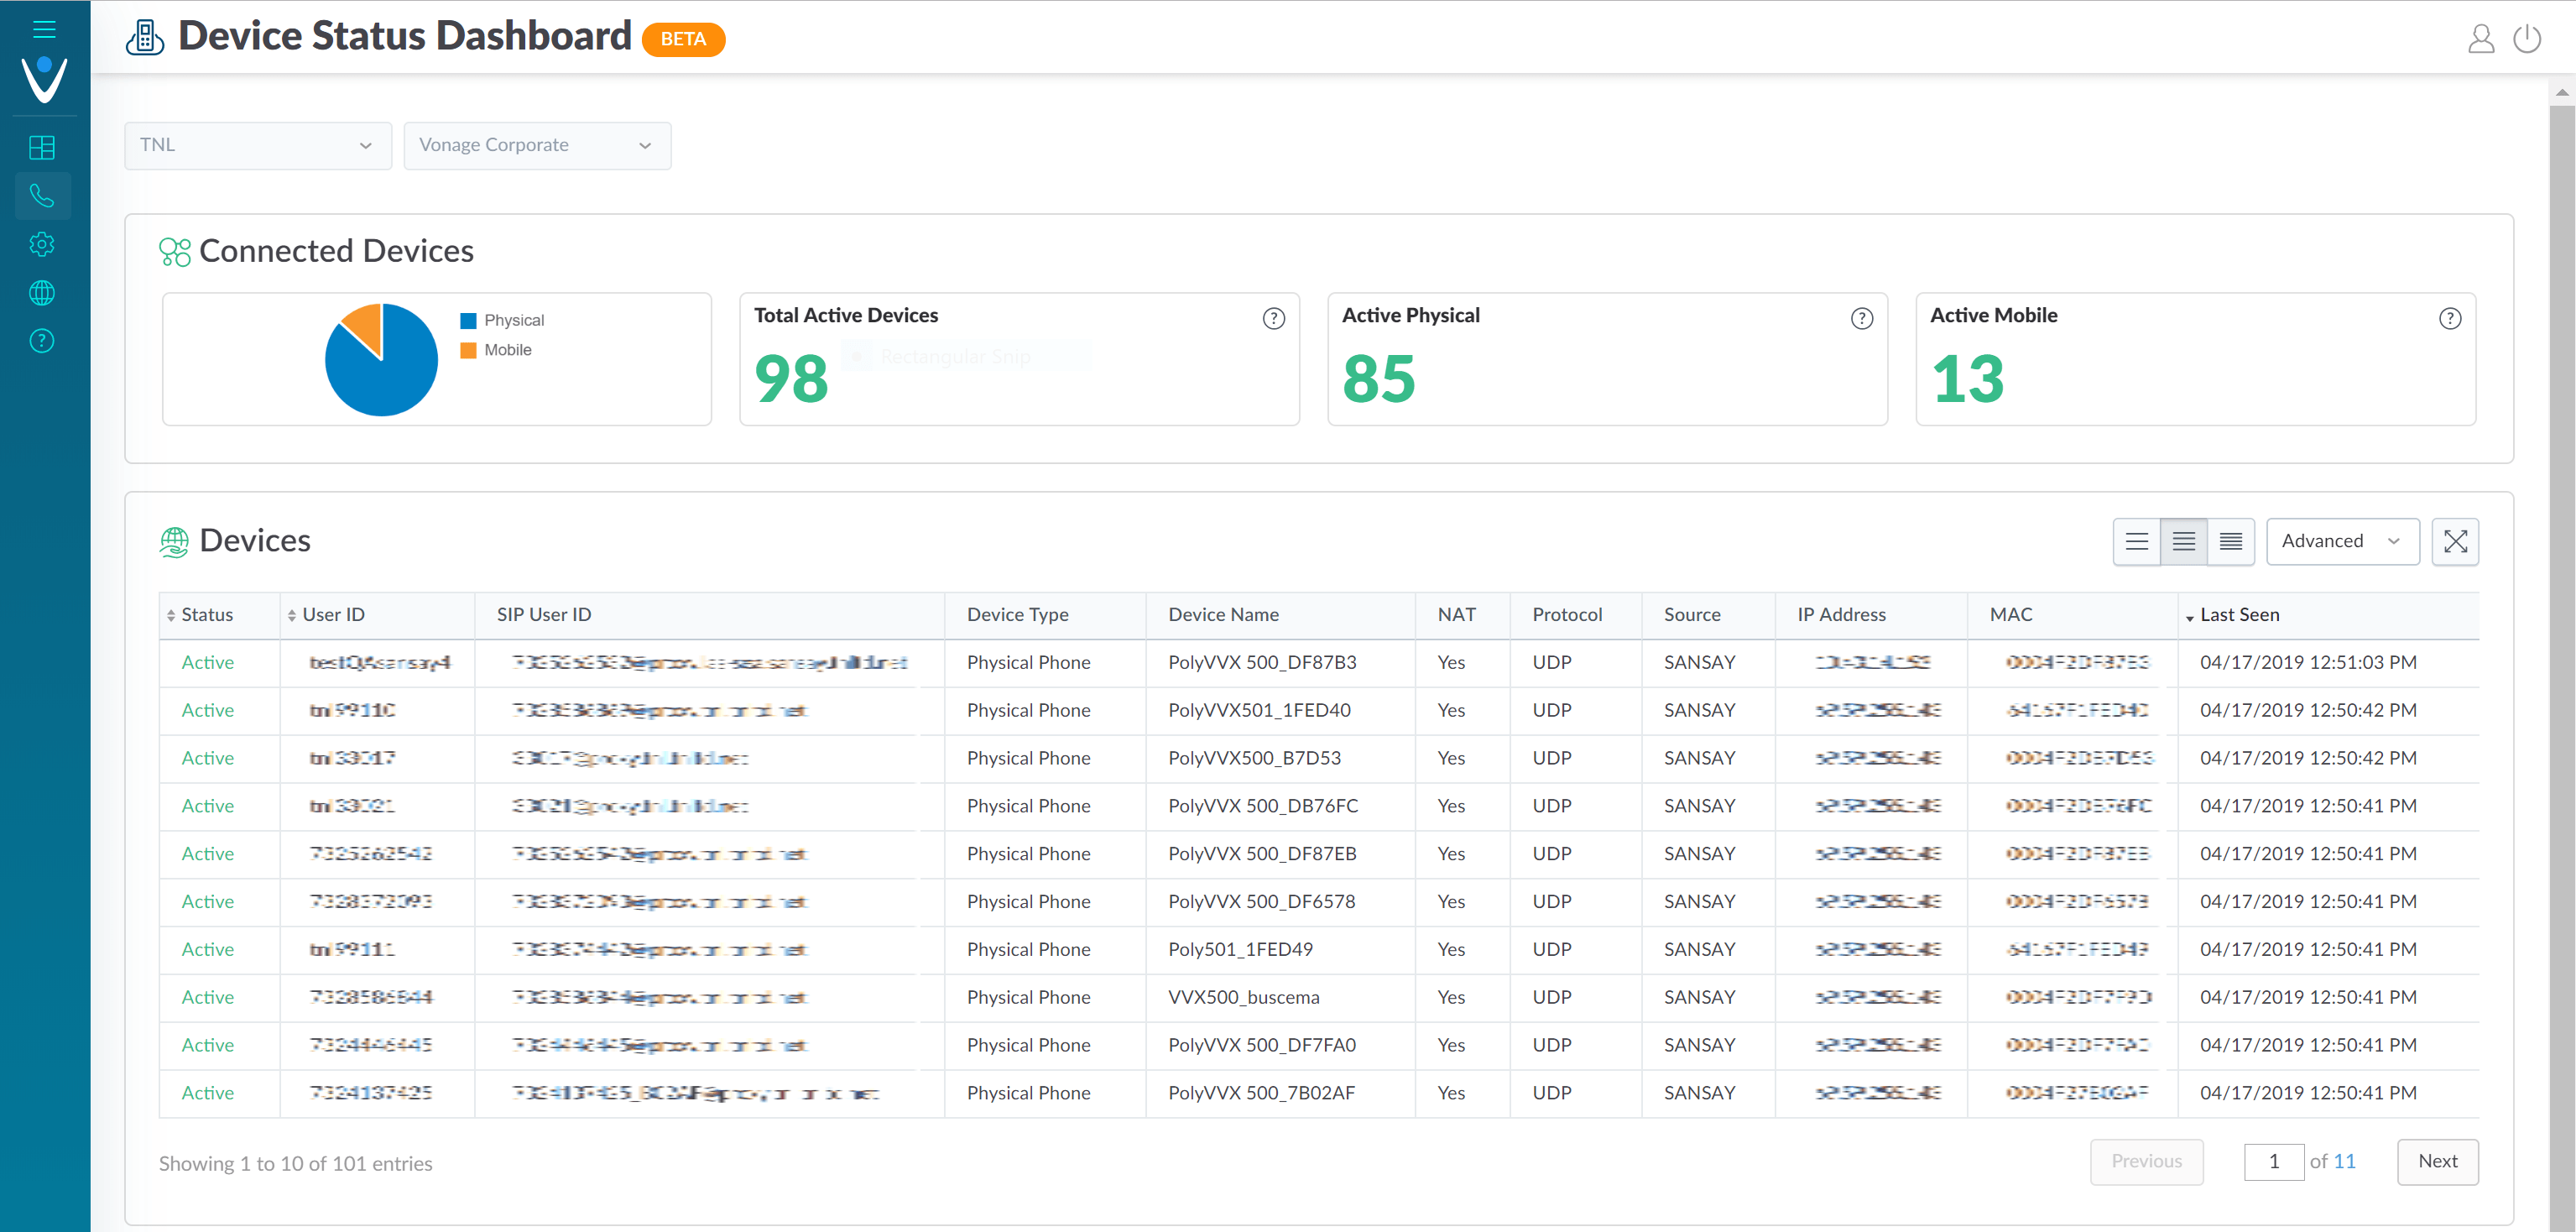Open the dashboard grid icon in sidebar

tap(42, 148)
